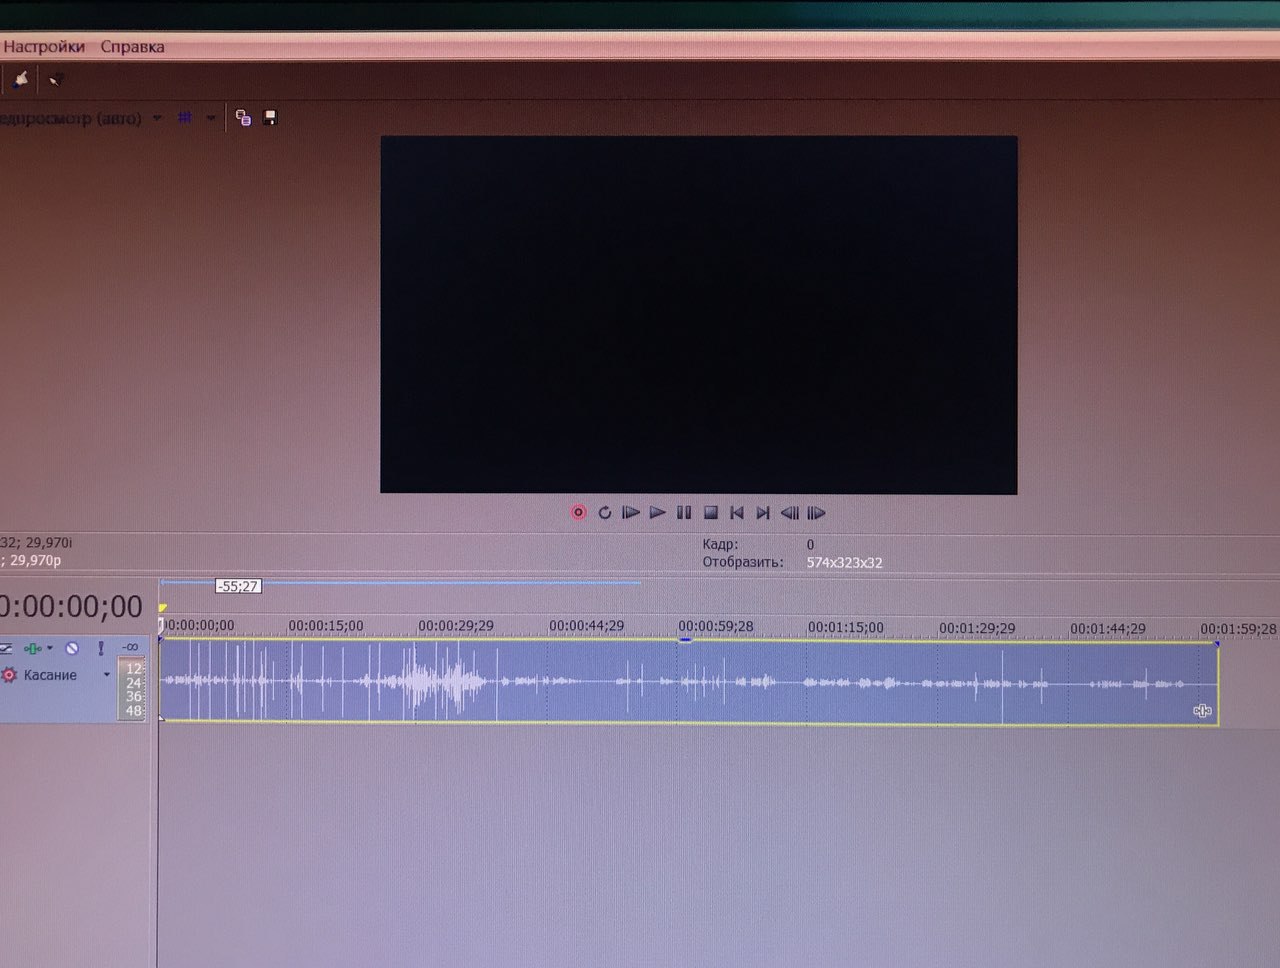Click the pointing hand toolbar icon
This screenshot has height=968, width=1280.
21,79
